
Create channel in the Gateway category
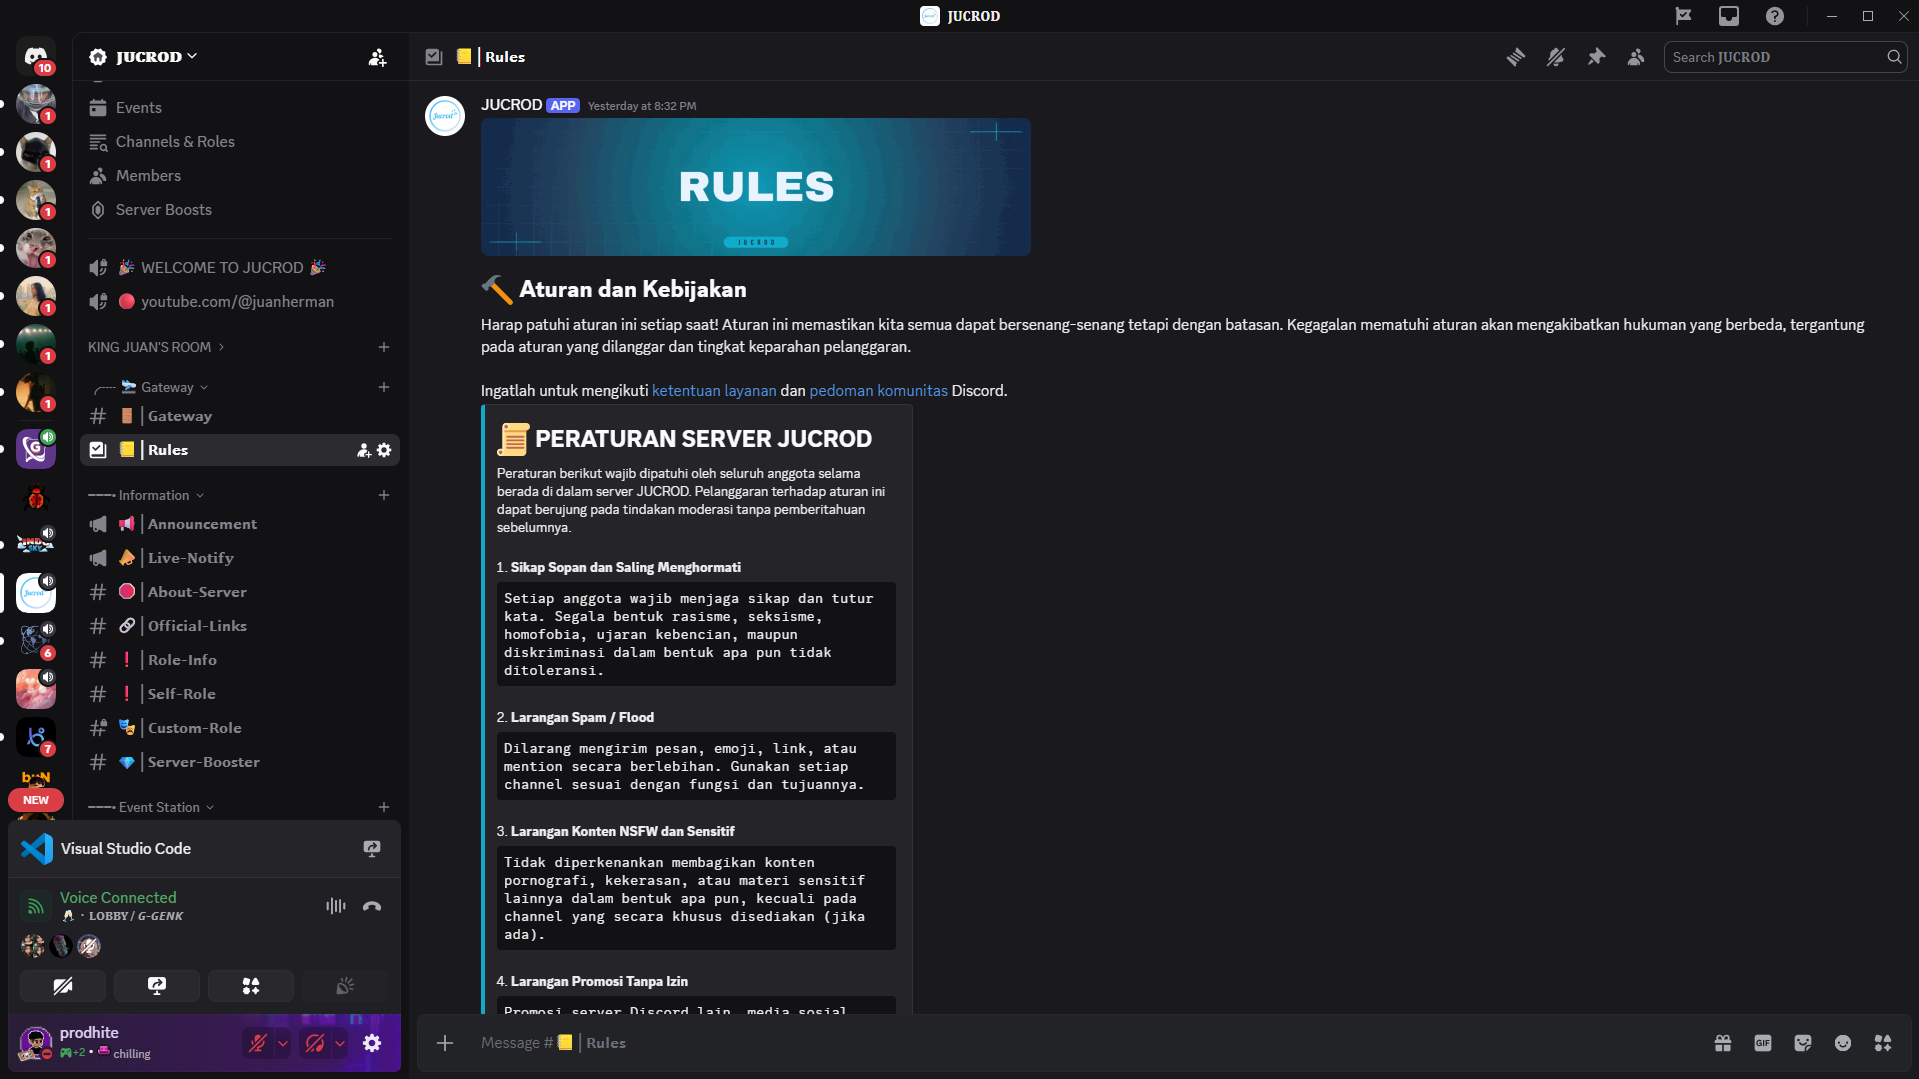[384, 387]
